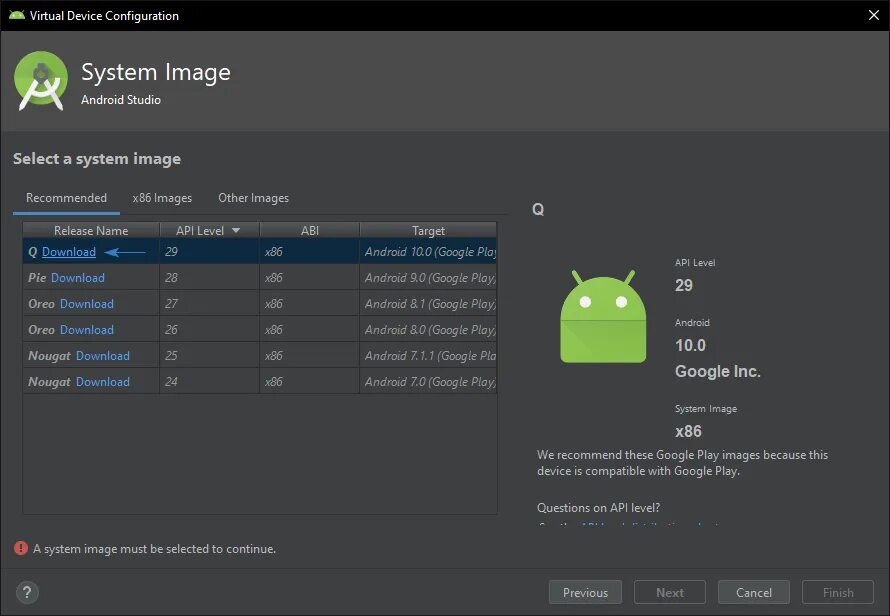This screenshot has width=890, height=616.
Task: Select the API level 29 cell
Action: tap(209, 252)
